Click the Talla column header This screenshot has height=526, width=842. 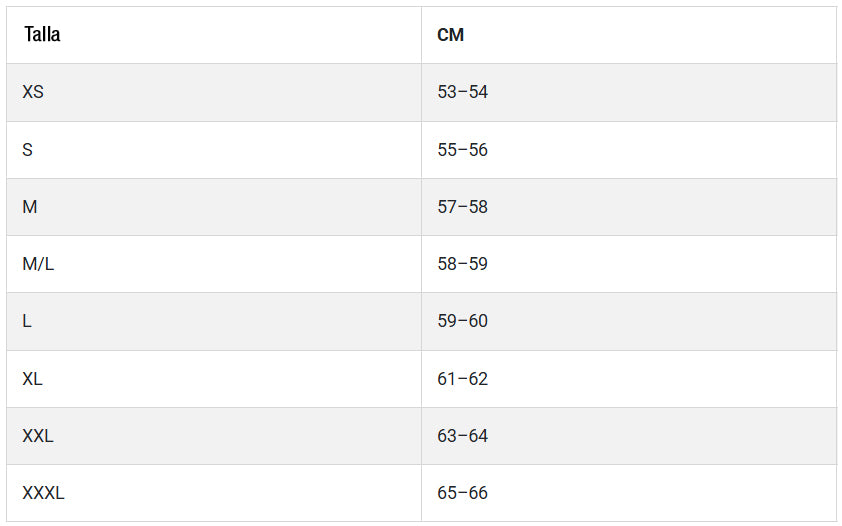(42, 35)
